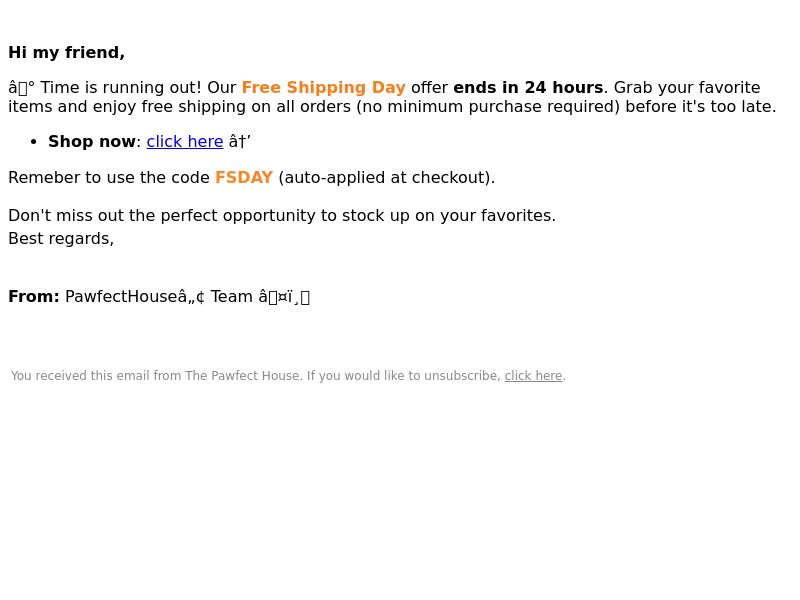Click the garbled heart emoji after "Team"

284,297
